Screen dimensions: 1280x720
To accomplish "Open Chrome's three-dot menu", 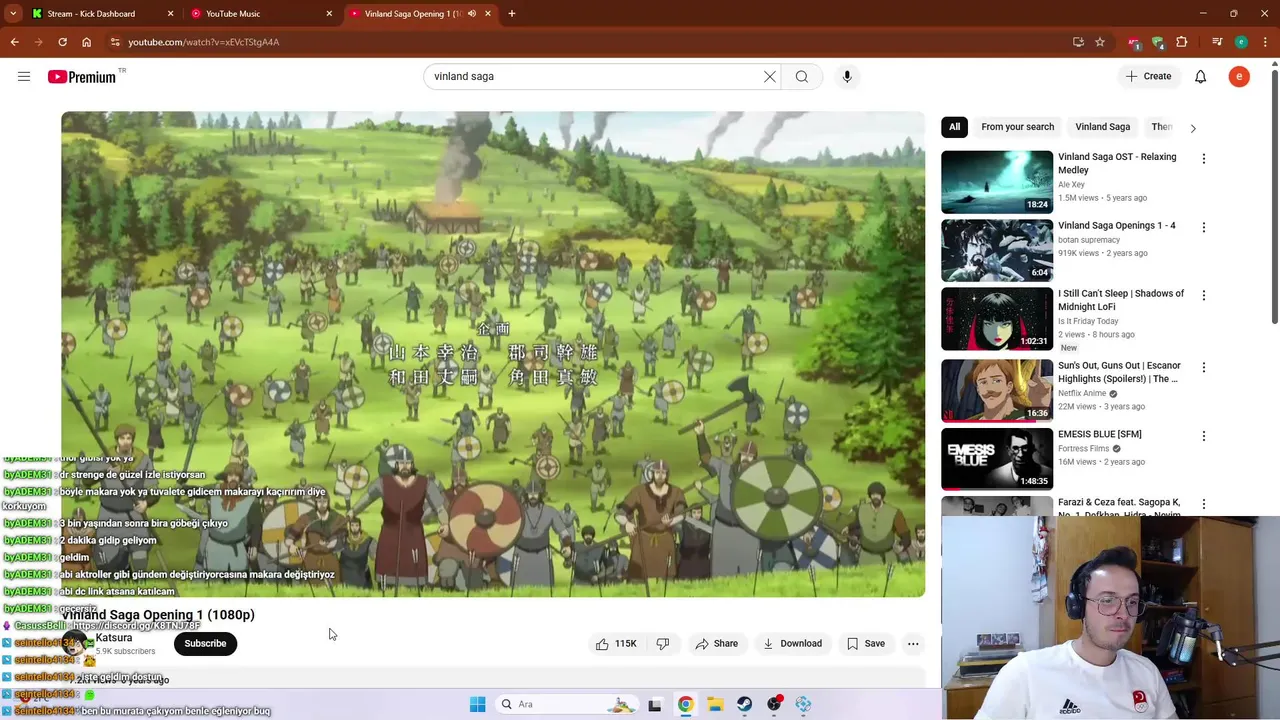I will pyautogui.click(x=1264, y=42).
